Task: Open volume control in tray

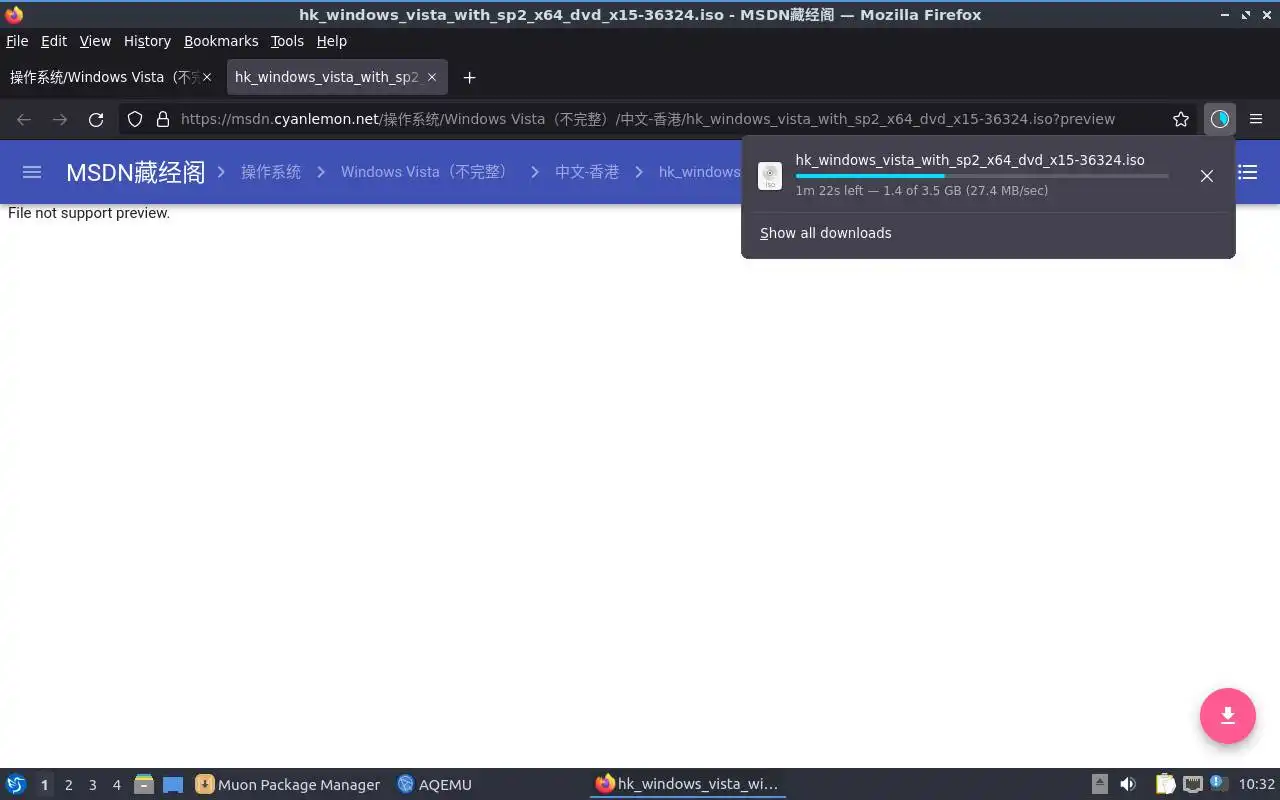Action: click(1128, 784)
